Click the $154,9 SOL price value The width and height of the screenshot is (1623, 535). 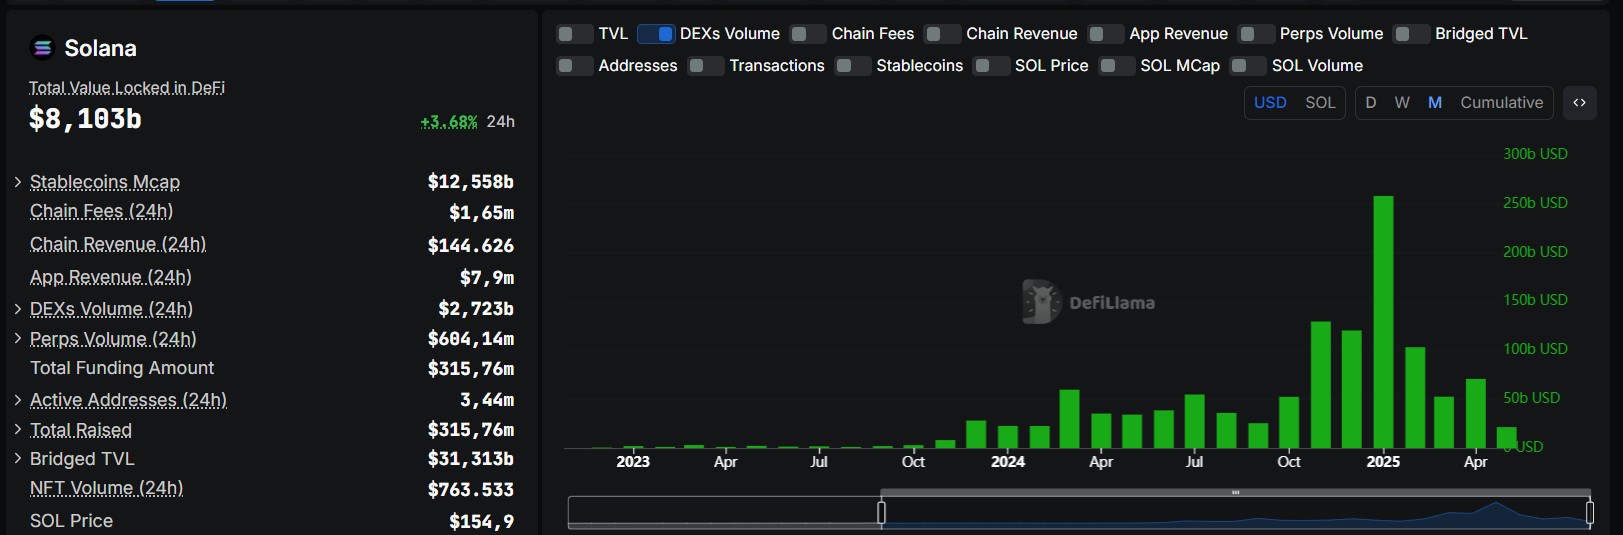coord(482,521)
